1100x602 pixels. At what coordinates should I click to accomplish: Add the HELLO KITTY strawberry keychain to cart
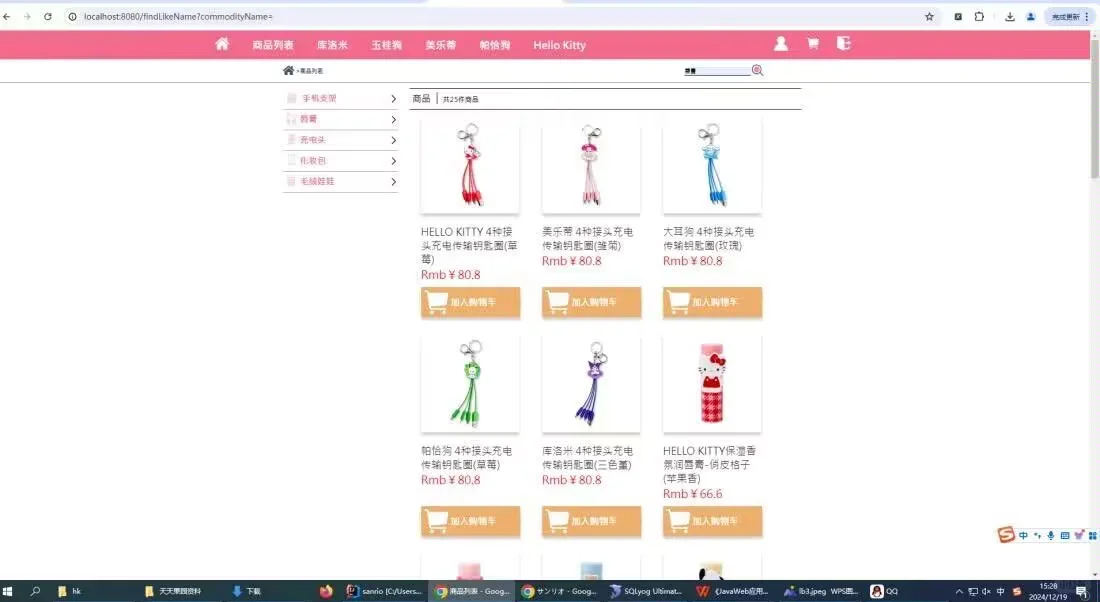click(x=470, y=301)
